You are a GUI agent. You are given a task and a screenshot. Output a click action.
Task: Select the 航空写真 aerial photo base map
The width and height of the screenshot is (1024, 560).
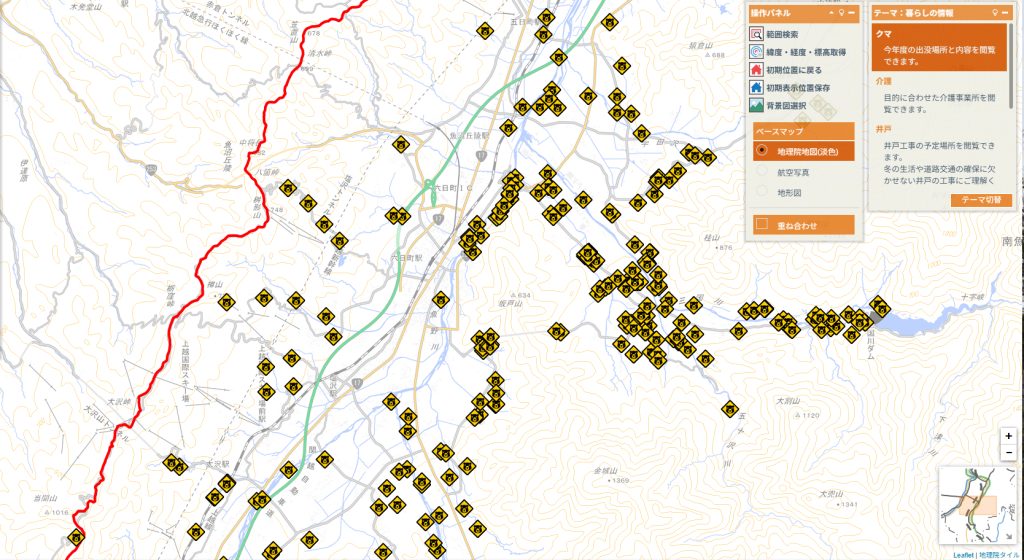(762, 171)
